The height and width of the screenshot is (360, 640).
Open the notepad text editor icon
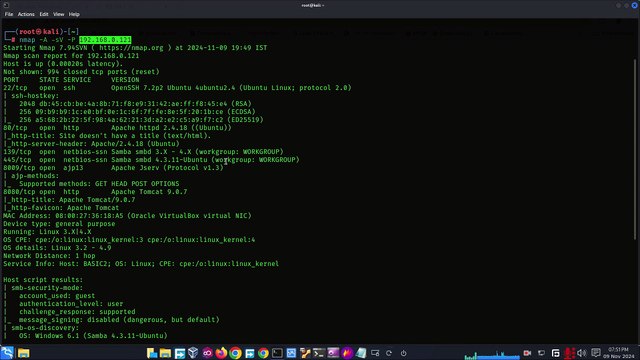tap(361, 353)
